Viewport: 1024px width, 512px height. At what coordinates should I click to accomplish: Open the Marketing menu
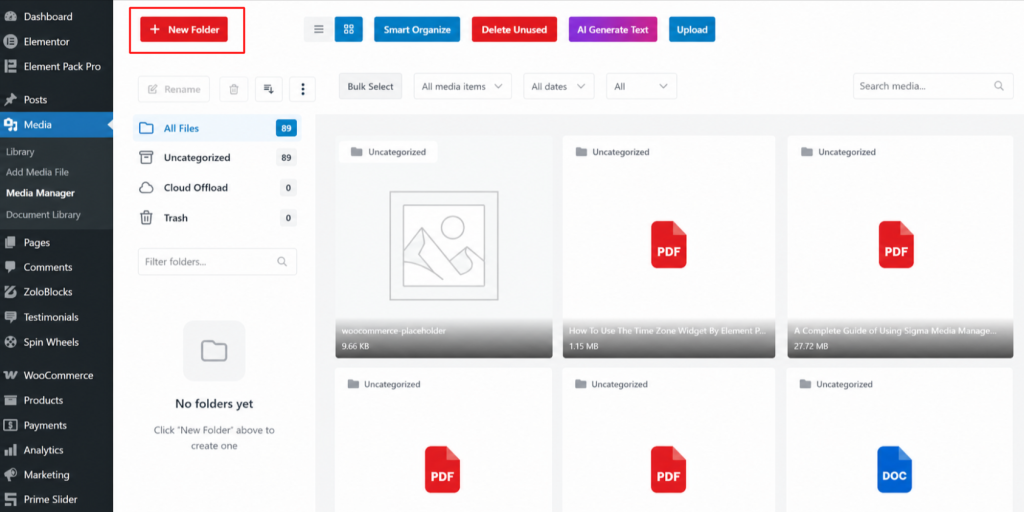(x=56, y=475)
